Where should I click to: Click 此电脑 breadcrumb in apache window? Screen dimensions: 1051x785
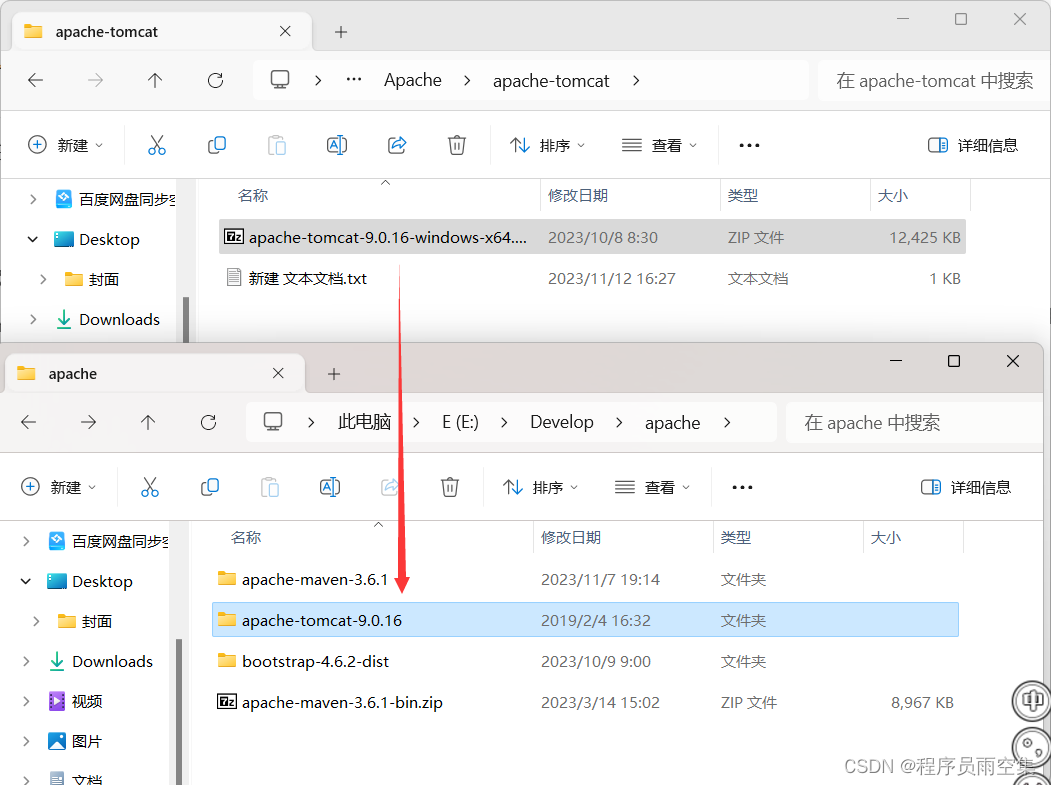[x=364, y=422]
